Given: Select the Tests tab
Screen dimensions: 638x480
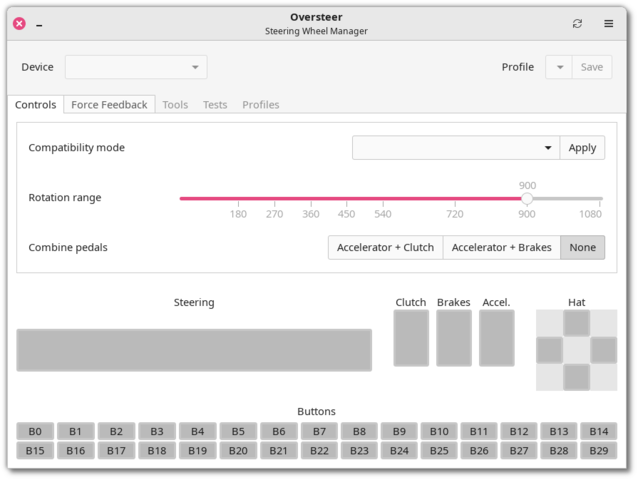Looking at the screenshot, I should point(215,105).
